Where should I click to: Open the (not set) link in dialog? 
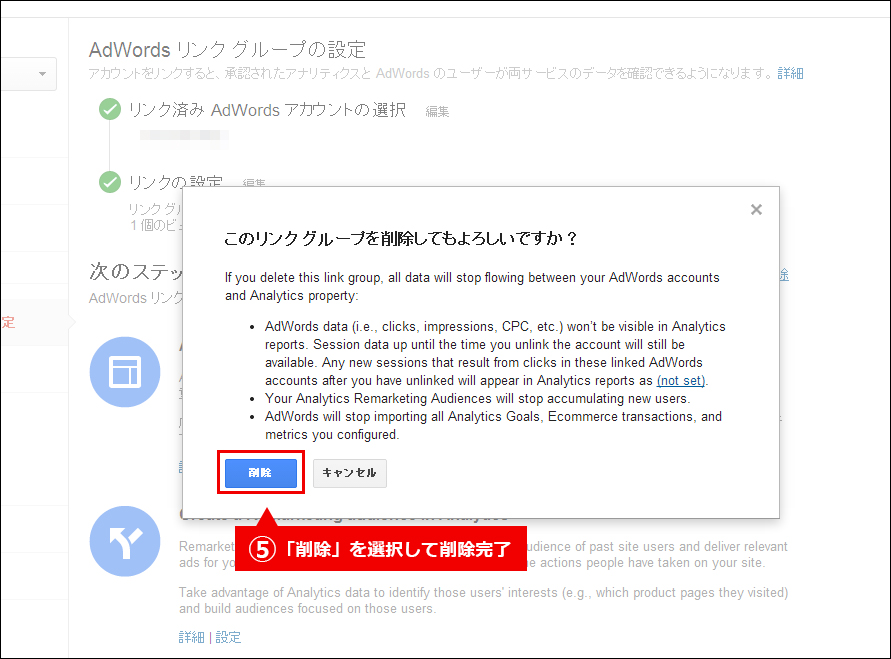pos(681,380)
